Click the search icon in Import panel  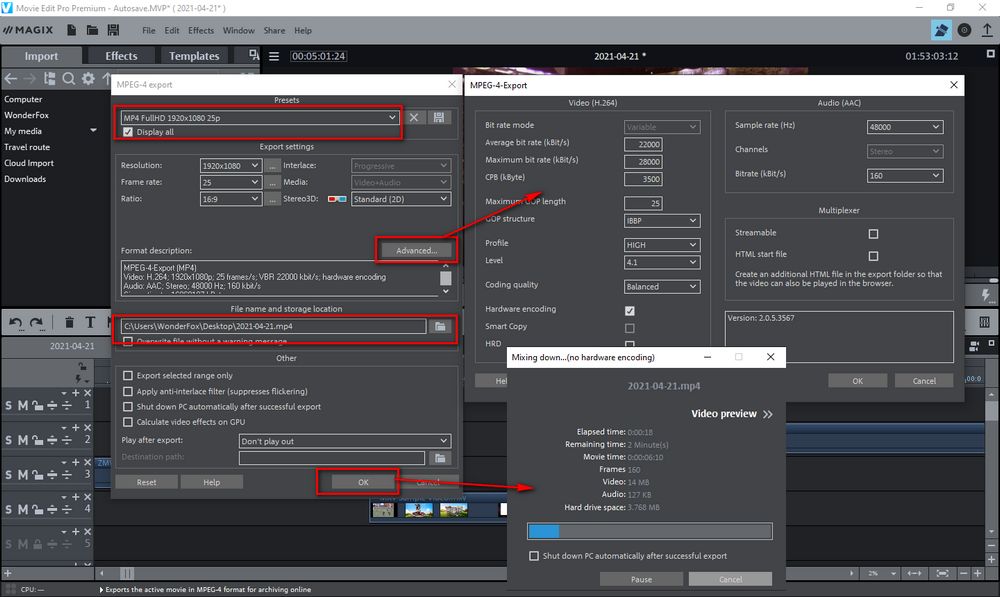pyautogui.click(x=68, y=78)
